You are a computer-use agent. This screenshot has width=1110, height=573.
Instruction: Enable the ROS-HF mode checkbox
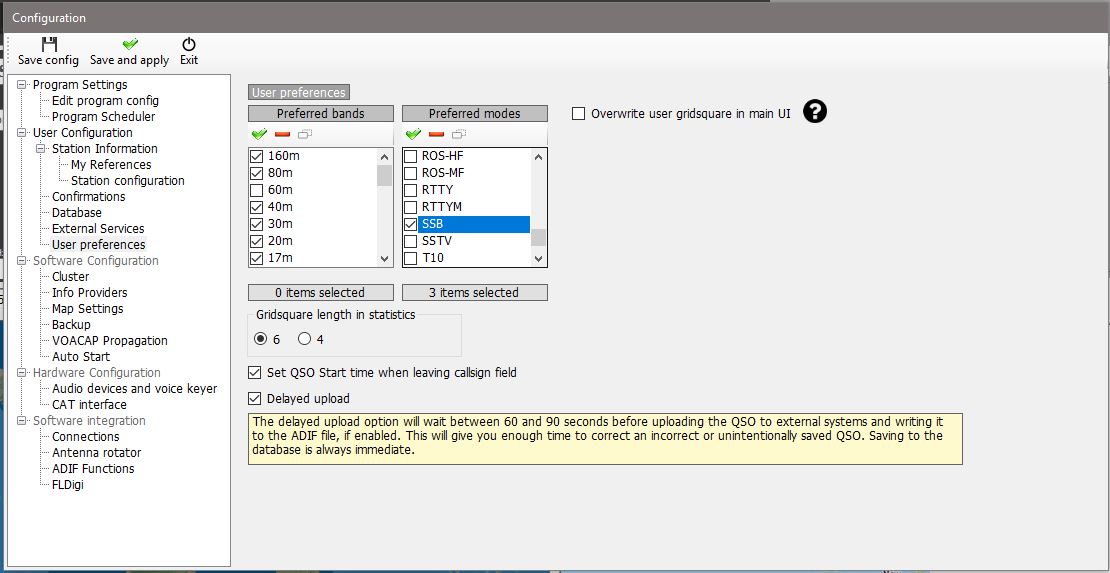[x=411, y=156]
